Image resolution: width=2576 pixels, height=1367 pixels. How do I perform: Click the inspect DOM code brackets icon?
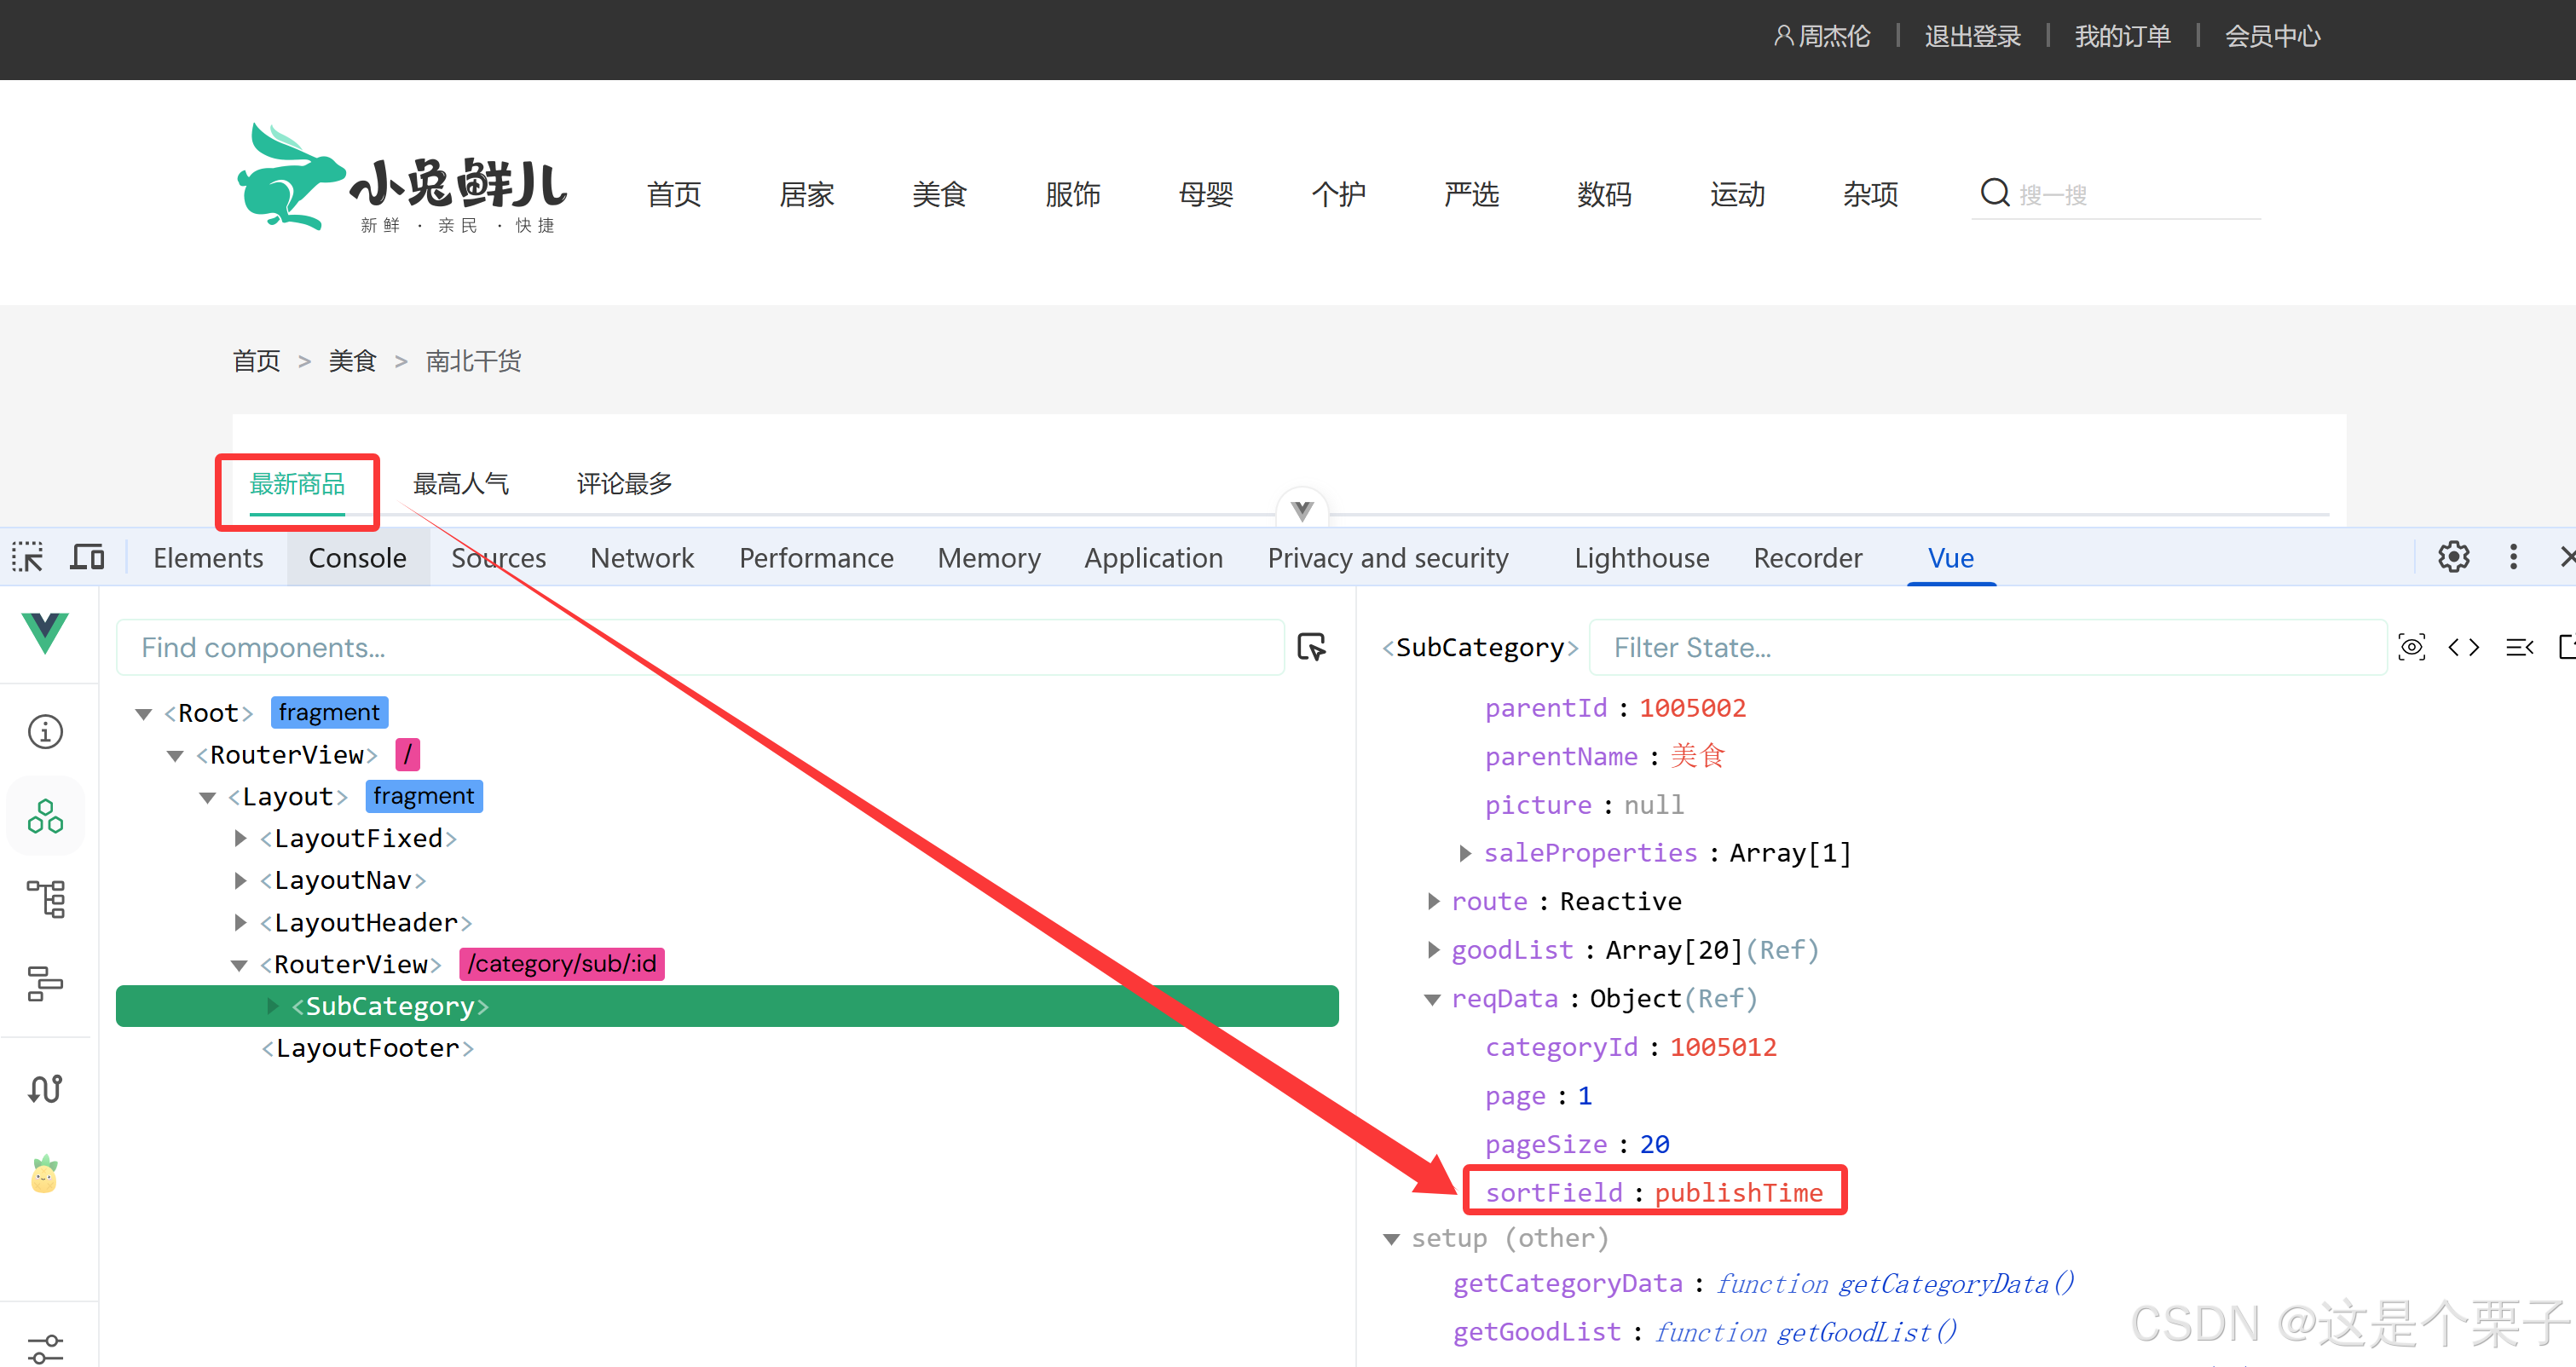click(x=2464, y=647)
